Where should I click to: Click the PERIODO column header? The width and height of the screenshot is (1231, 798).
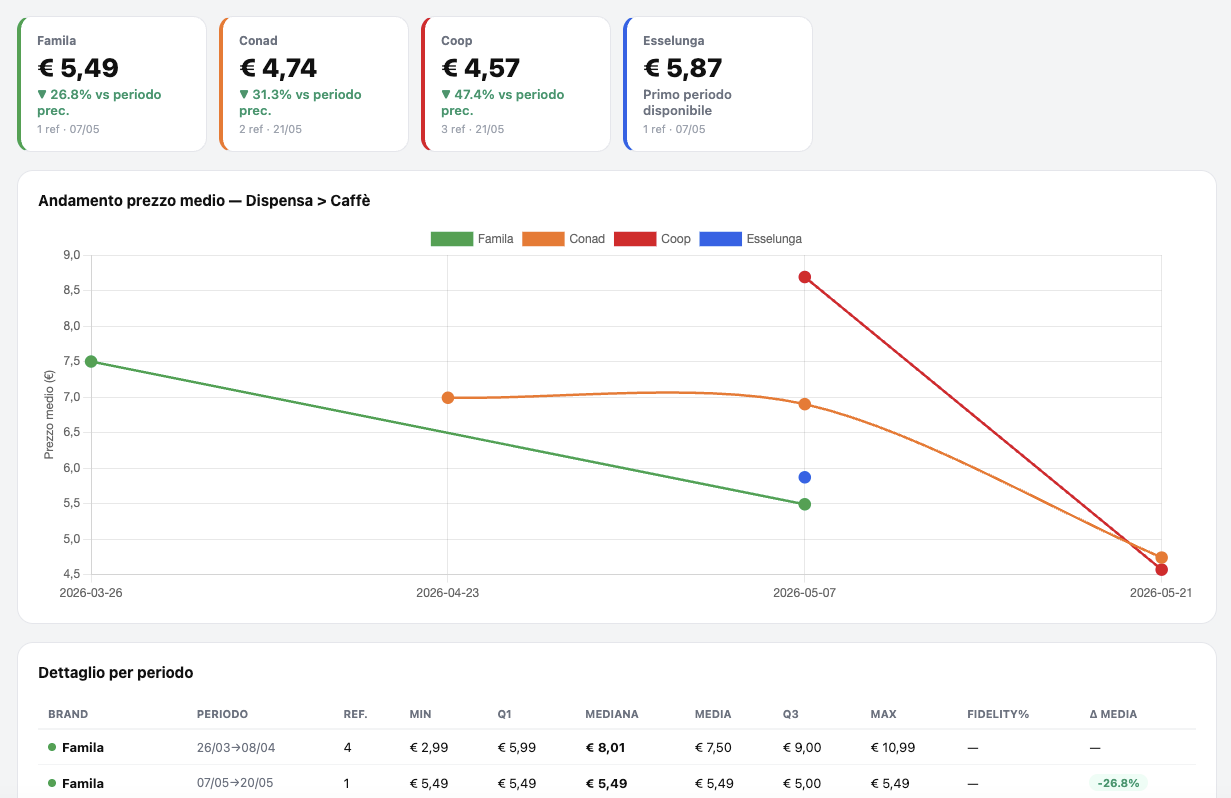click(222, 714)
